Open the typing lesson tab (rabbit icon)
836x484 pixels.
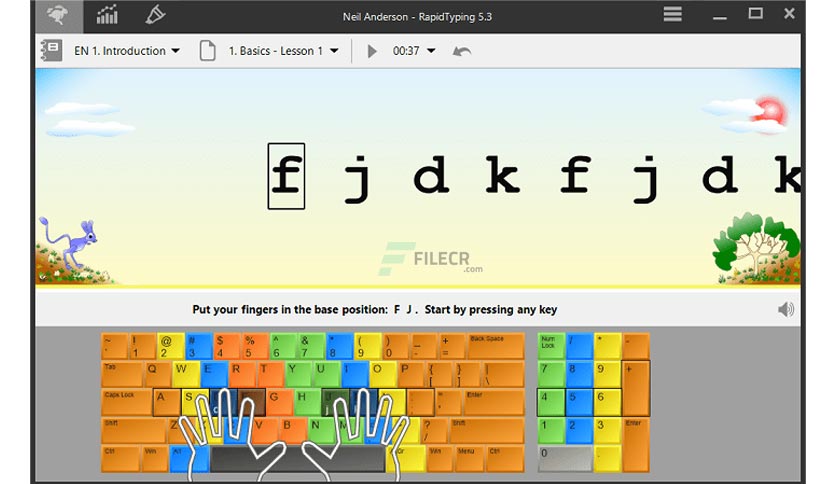(59, 16)
